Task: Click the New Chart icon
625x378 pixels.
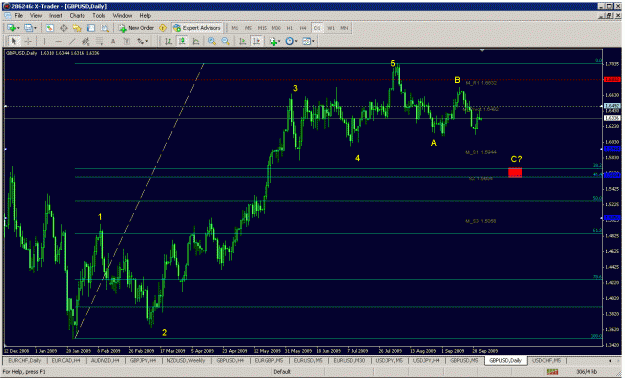Action: click(11, 28)
